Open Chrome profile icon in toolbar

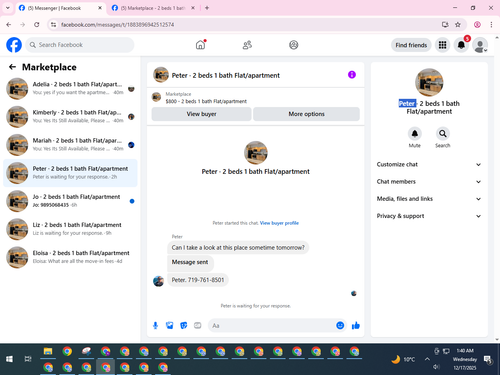click(x=477, y=25)
